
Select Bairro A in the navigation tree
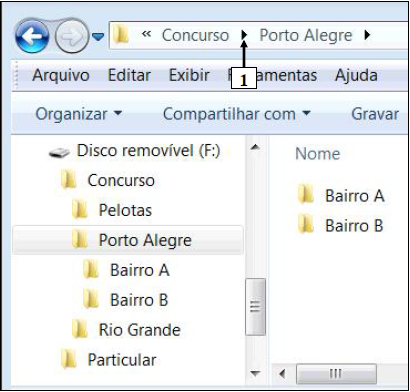(x=140, y=270)
